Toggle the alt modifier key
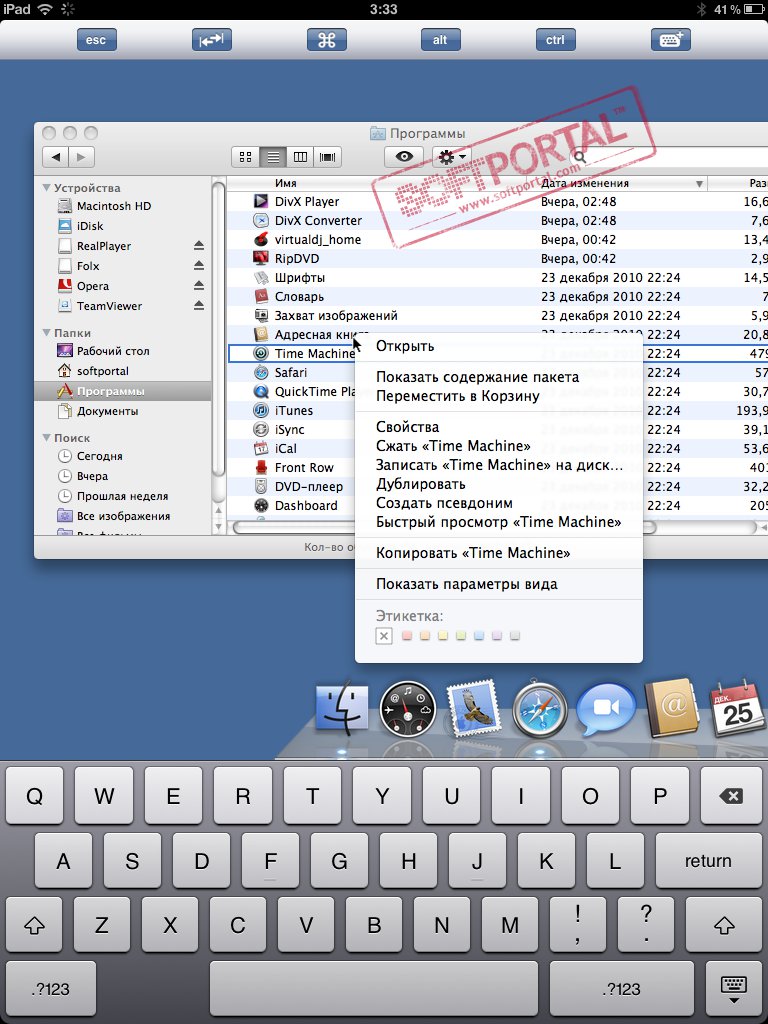The width and height of the screenshot is (768, 1024). (440, 40)
